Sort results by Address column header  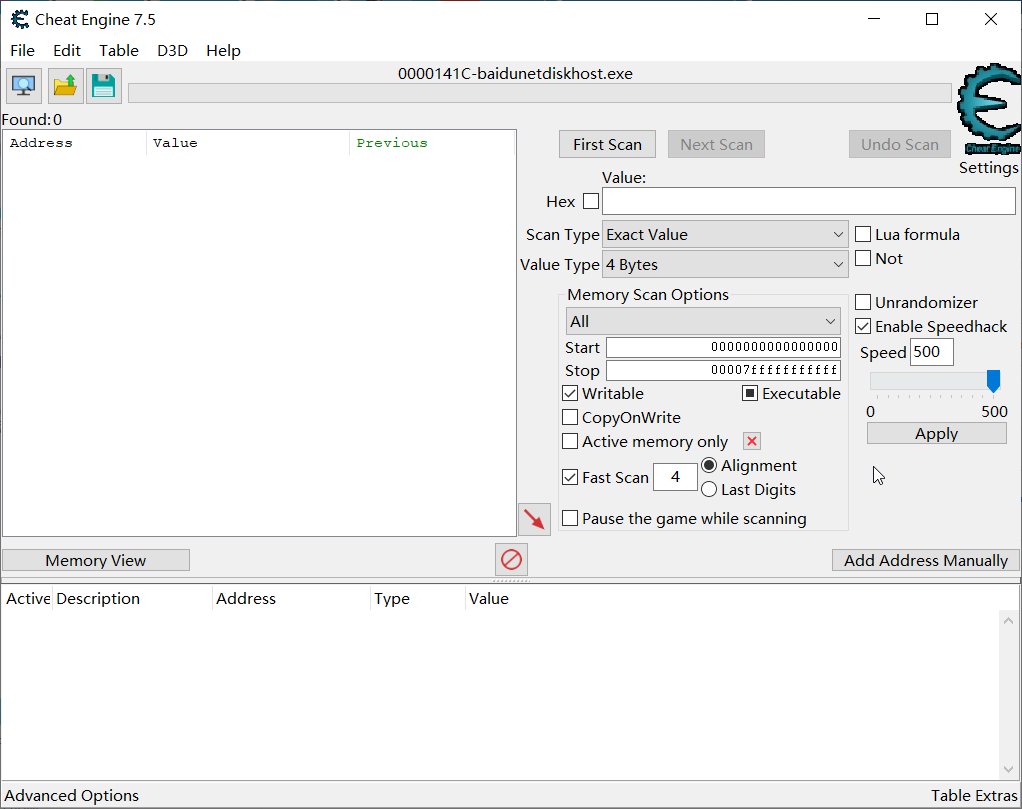(75, 143)
